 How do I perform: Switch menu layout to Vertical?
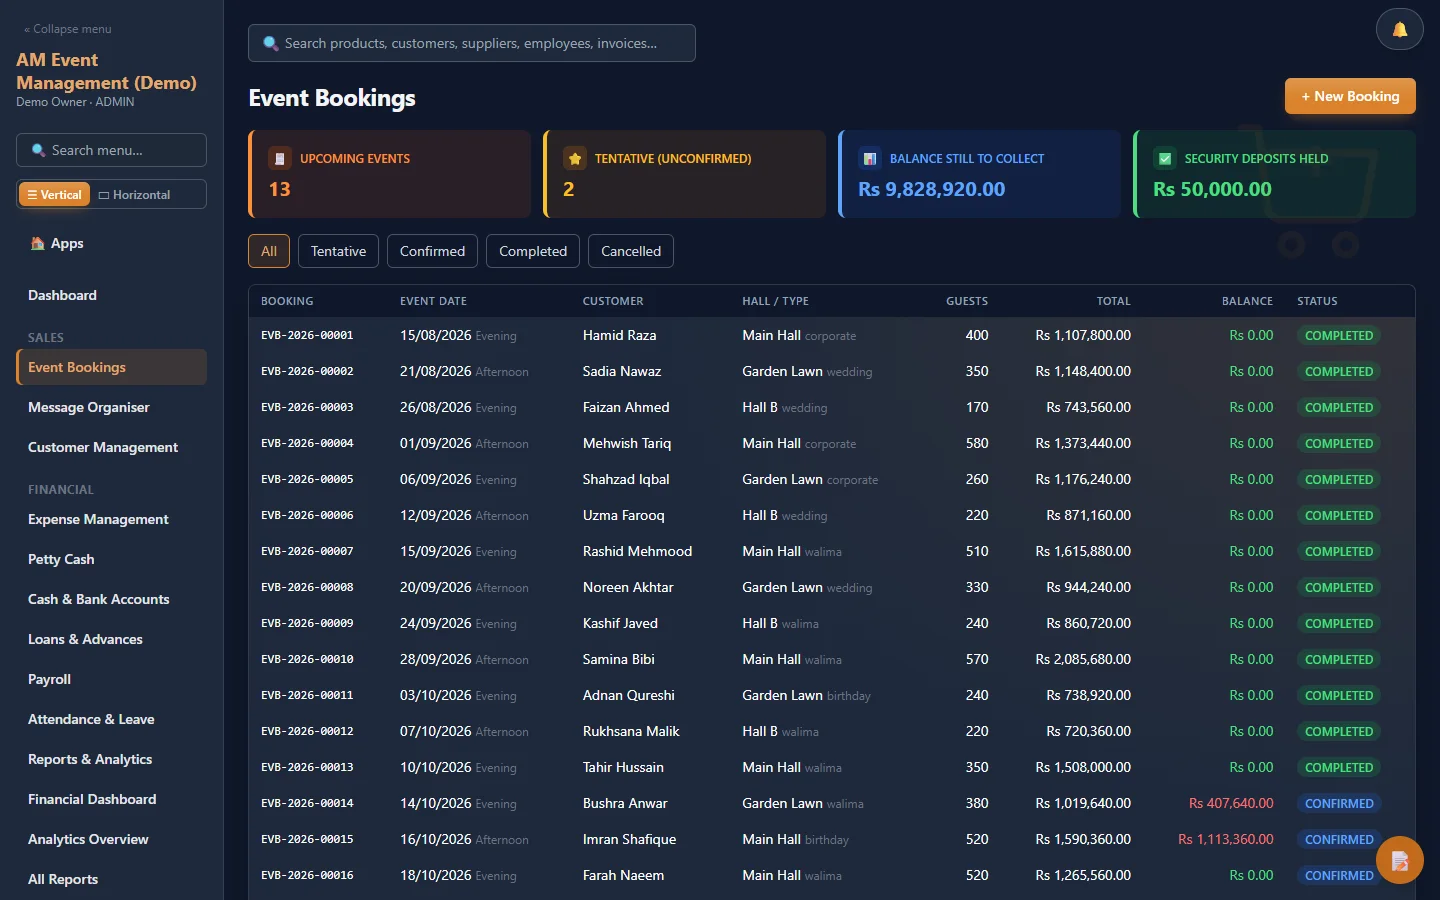click(54, 194)
